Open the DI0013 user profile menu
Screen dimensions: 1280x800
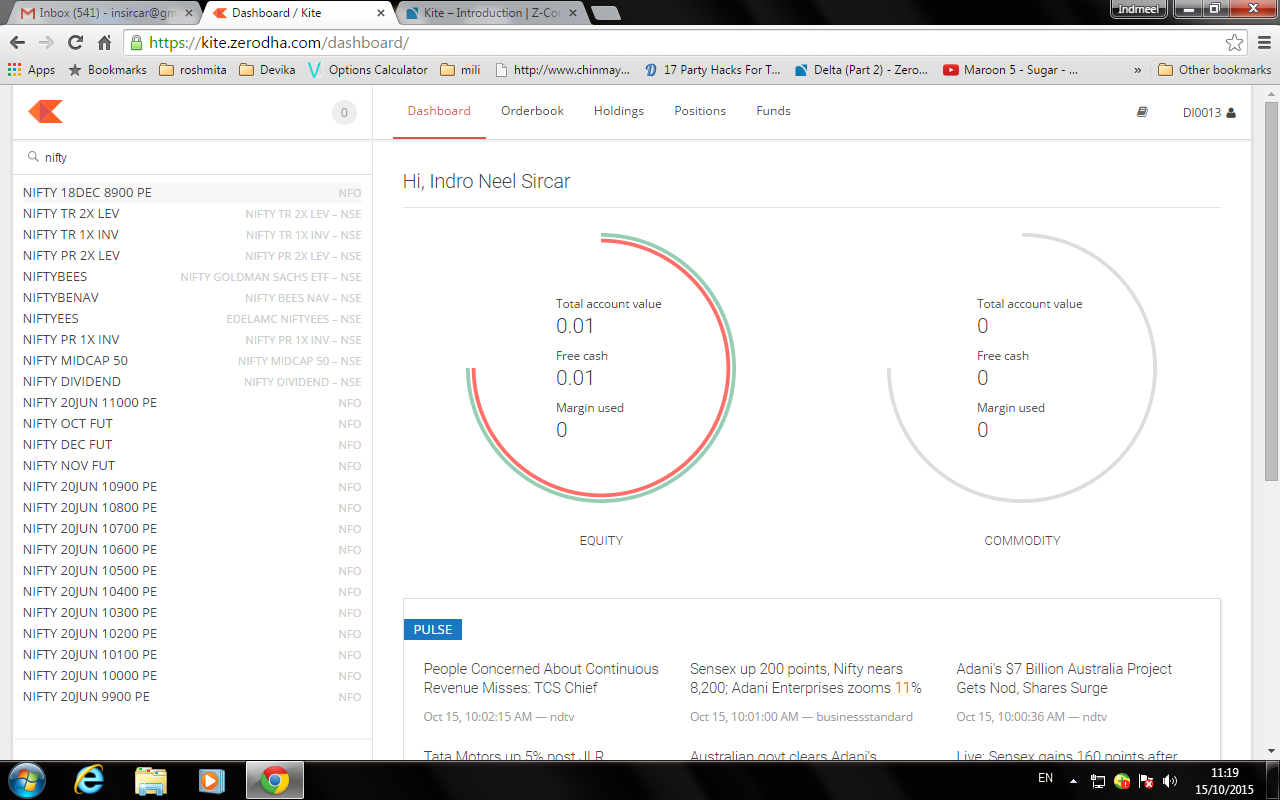point(1209,113)
